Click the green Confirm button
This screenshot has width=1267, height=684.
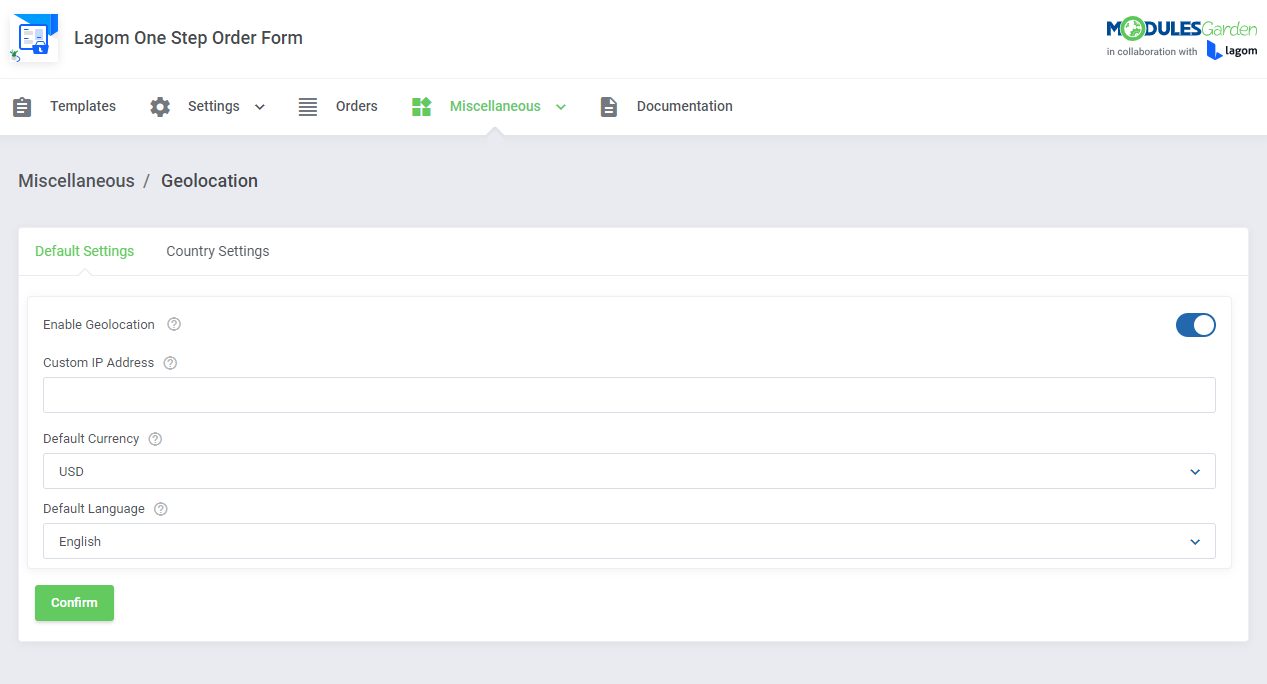pyautogui.click(x=74, y=603)
